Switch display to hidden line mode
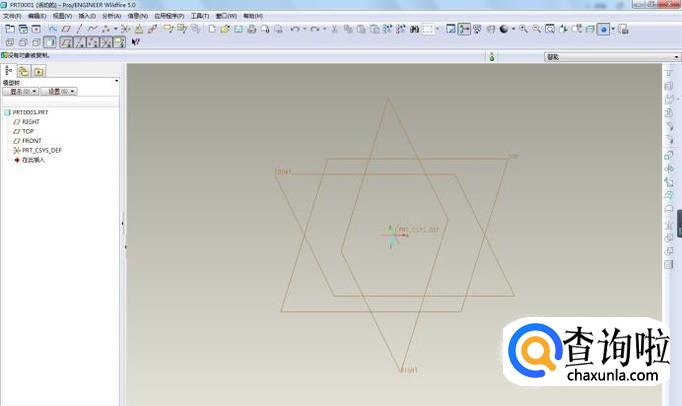Viewport: 682px width, 406px height. 23,42
